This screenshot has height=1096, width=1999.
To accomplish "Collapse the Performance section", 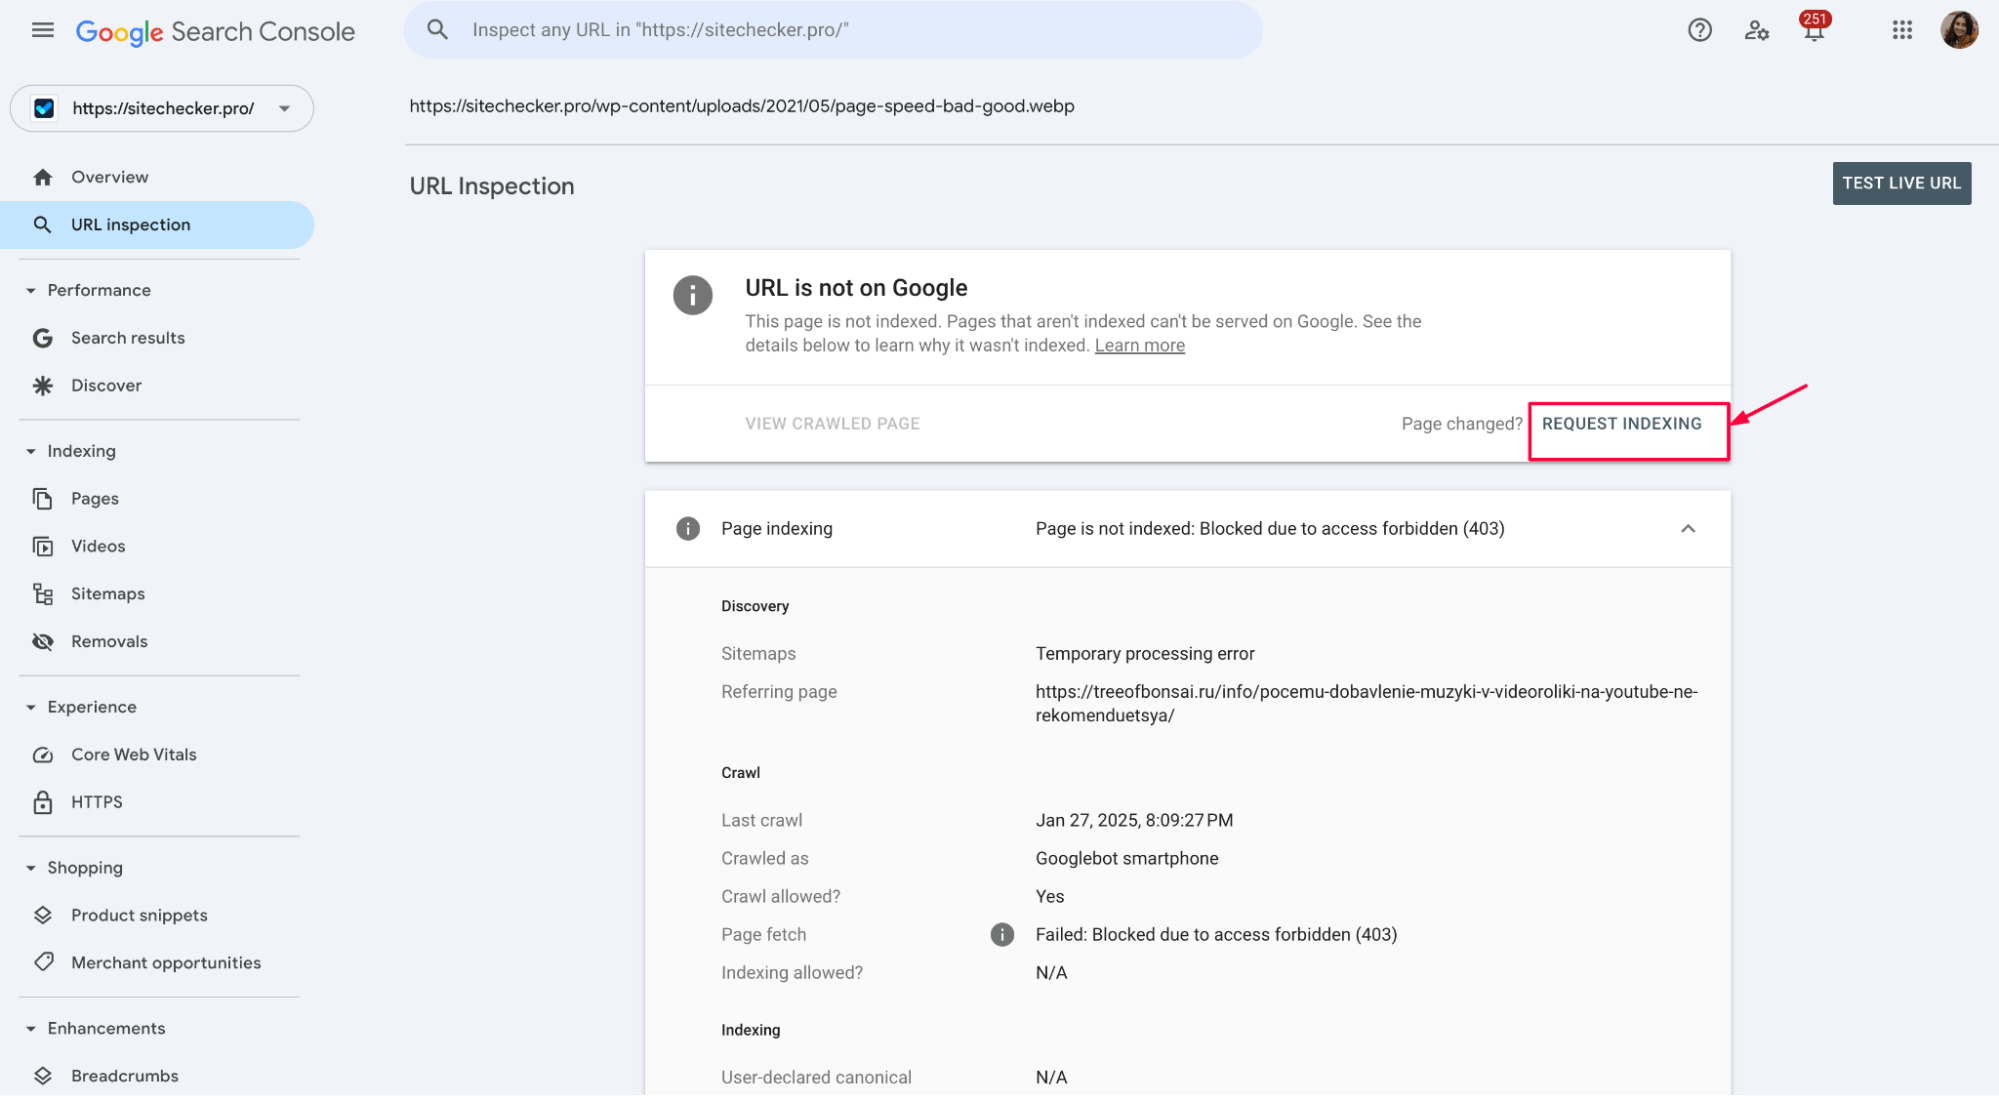I will point(30,290).
